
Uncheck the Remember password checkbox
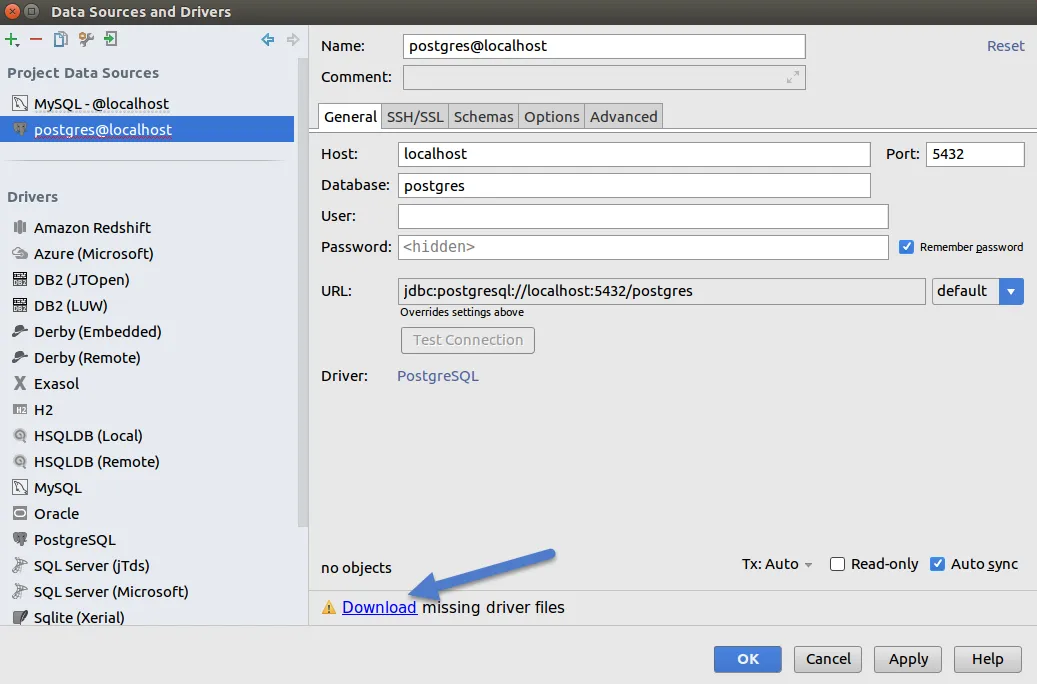(x=906, y=247)
